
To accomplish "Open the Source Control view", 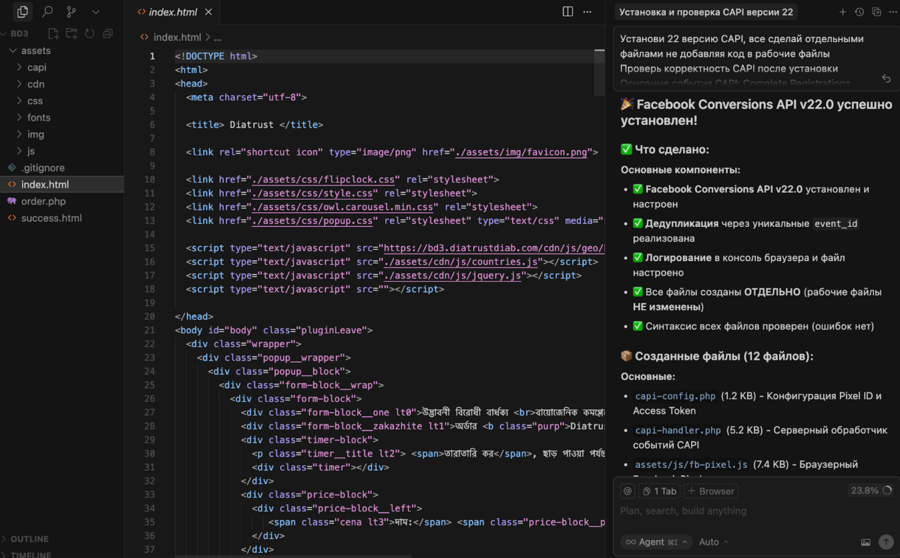I will (71, 12).
